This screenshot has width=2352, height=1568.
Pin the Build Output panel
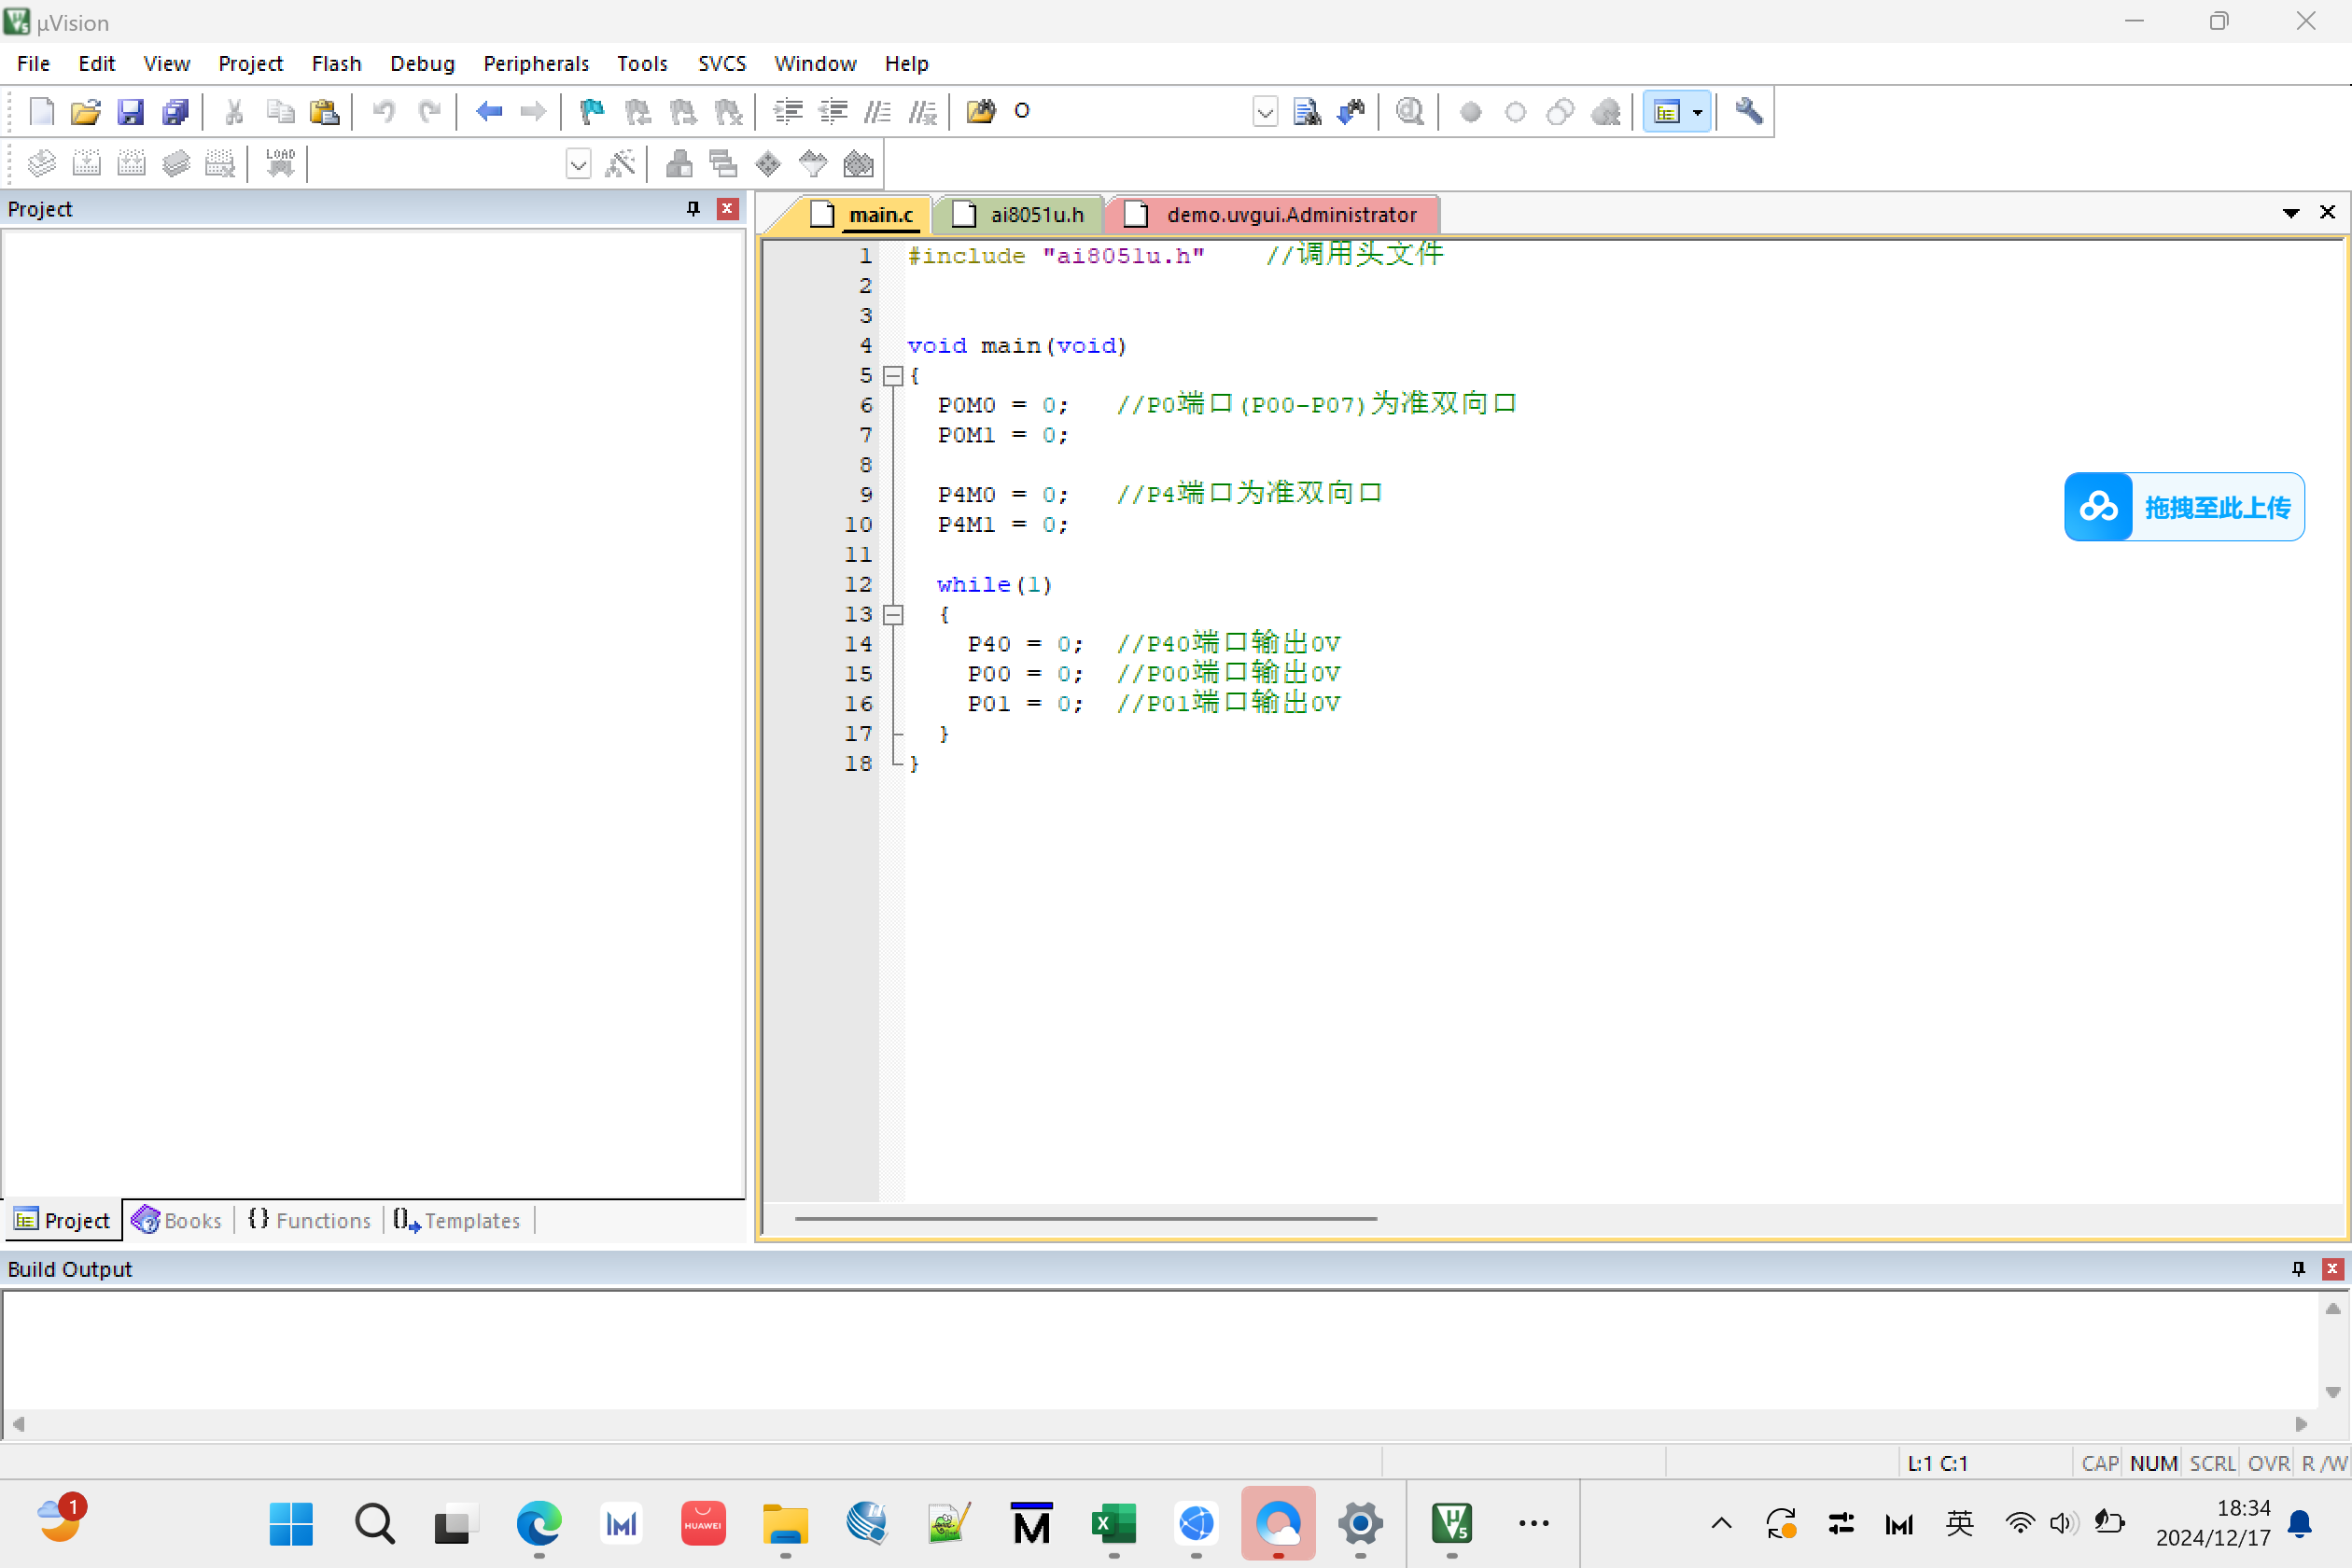pyautogui.click(x=2298, y=1268)
